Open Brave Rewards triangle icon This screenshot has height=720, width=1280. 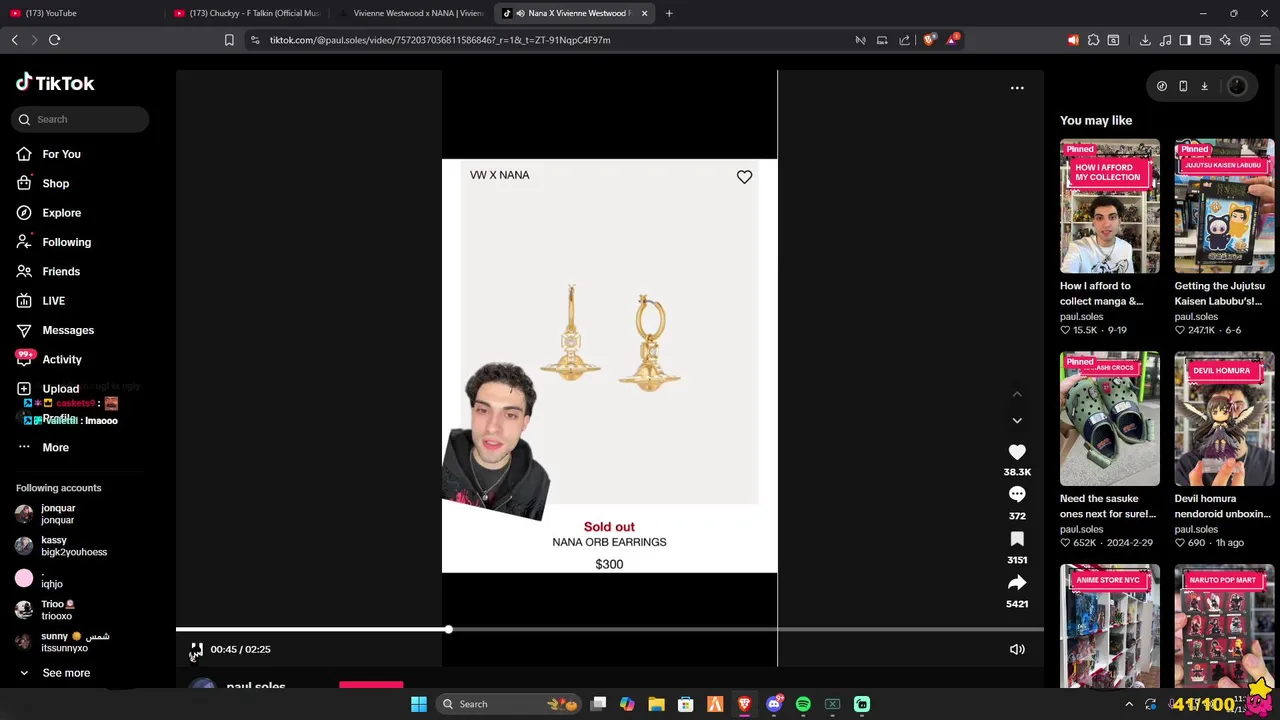pyautogui.click(x=953, y=40)
